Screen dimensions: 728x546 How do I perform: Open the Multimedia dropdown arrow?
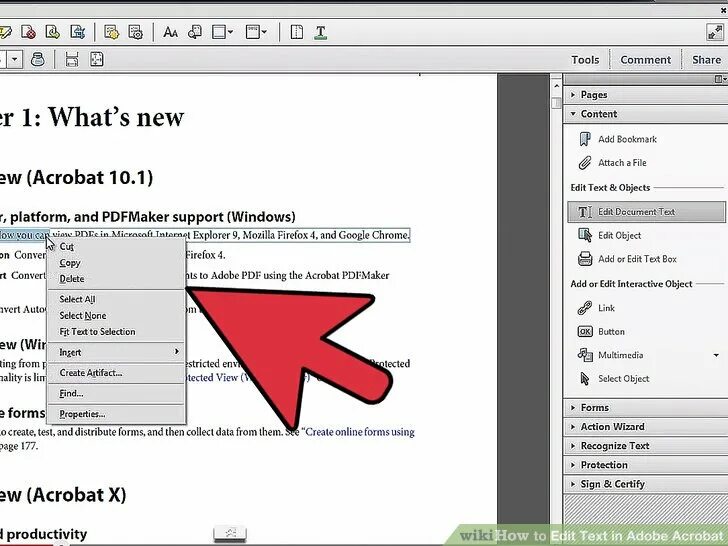pos(716,355)
